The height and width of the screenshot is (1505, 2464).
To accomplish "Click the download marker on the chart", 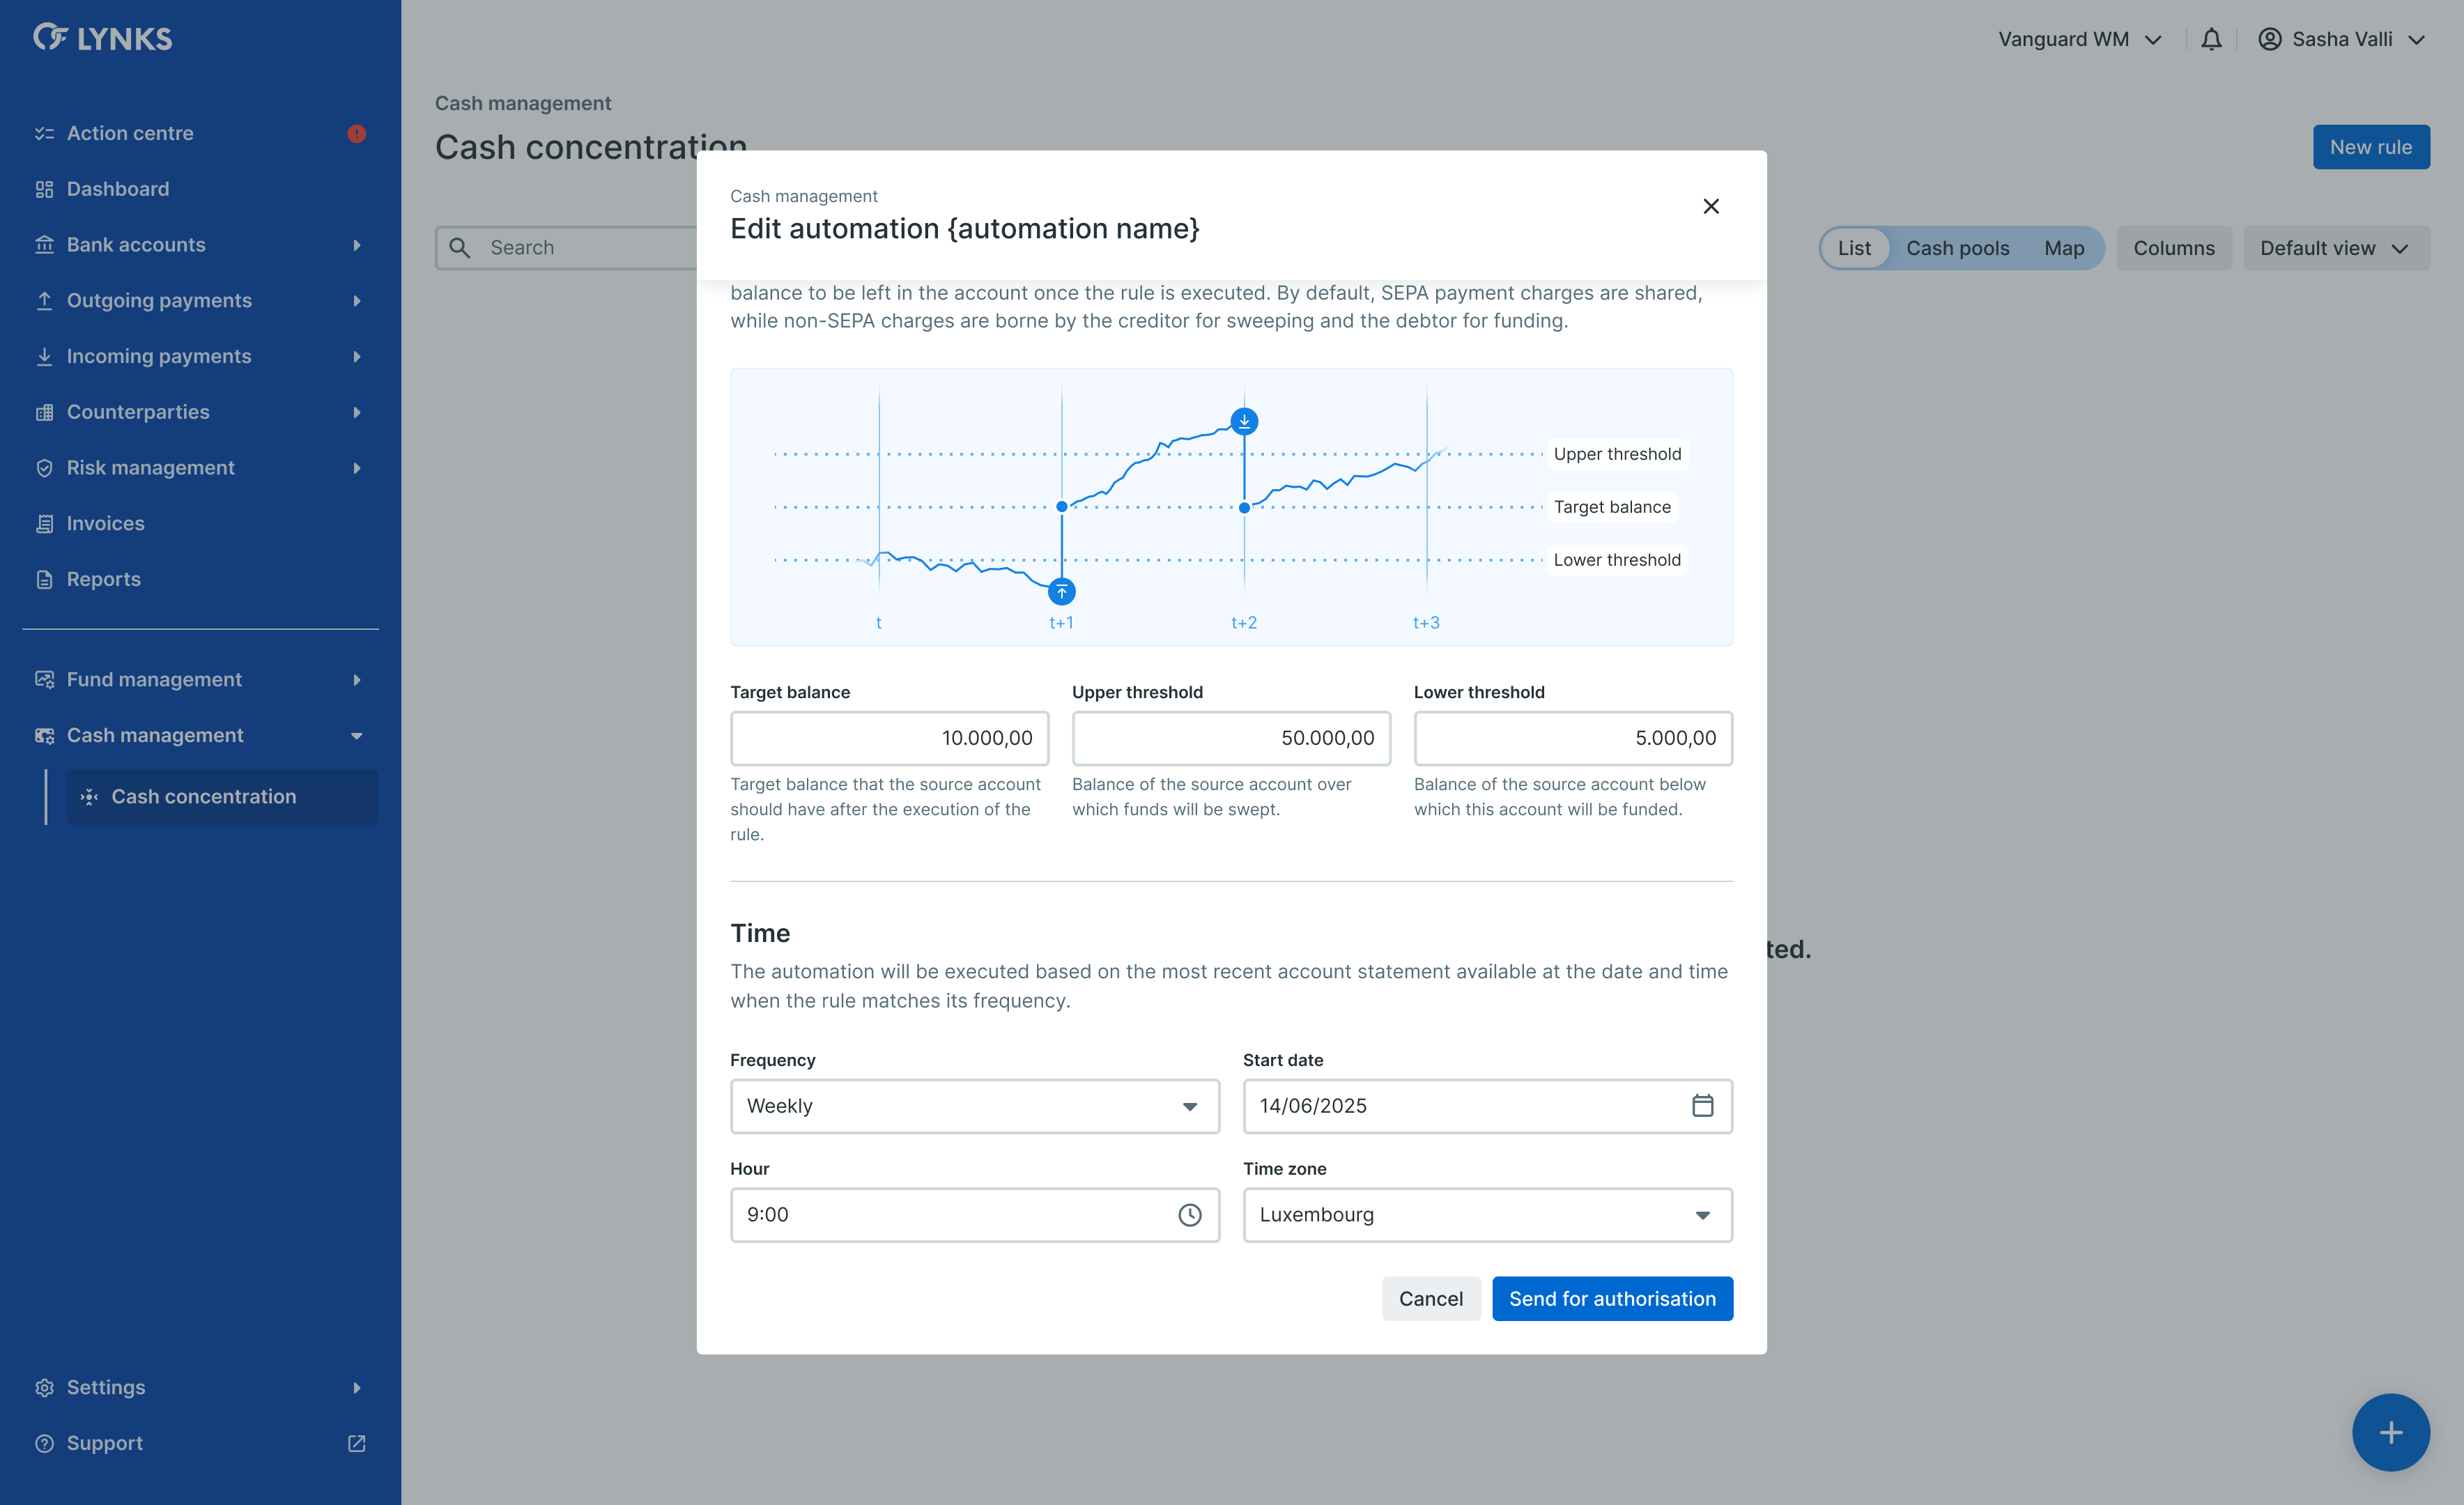I will [1244, 421].
